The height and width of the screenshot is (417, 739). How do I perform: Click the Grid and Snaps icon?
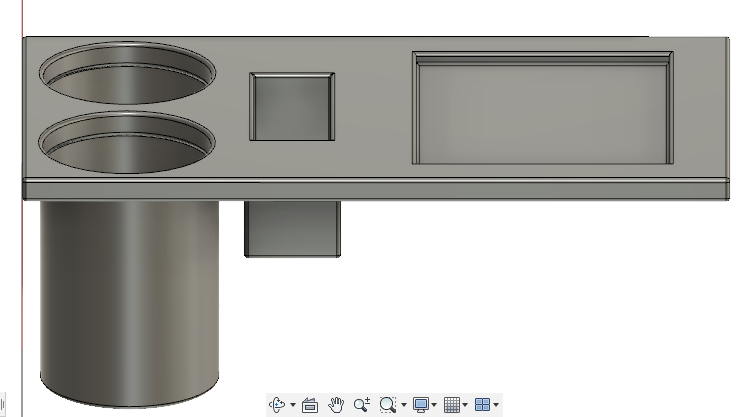point(452,405)
